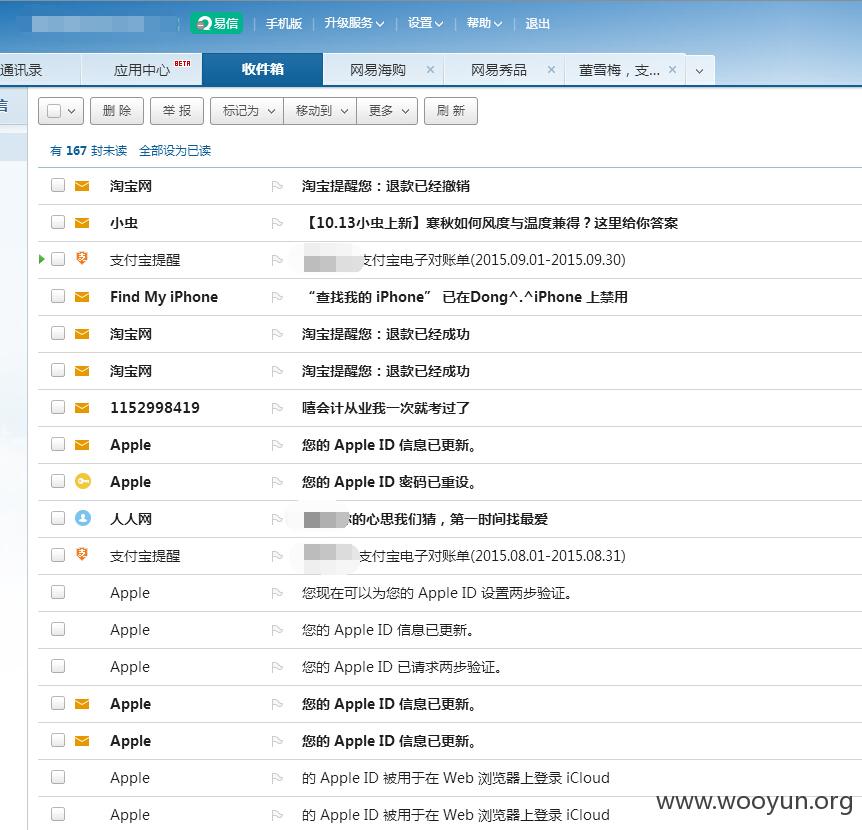Click the green 易信 icon in header
This screenshot has height=830, width=862.
[x=217, y=23]
